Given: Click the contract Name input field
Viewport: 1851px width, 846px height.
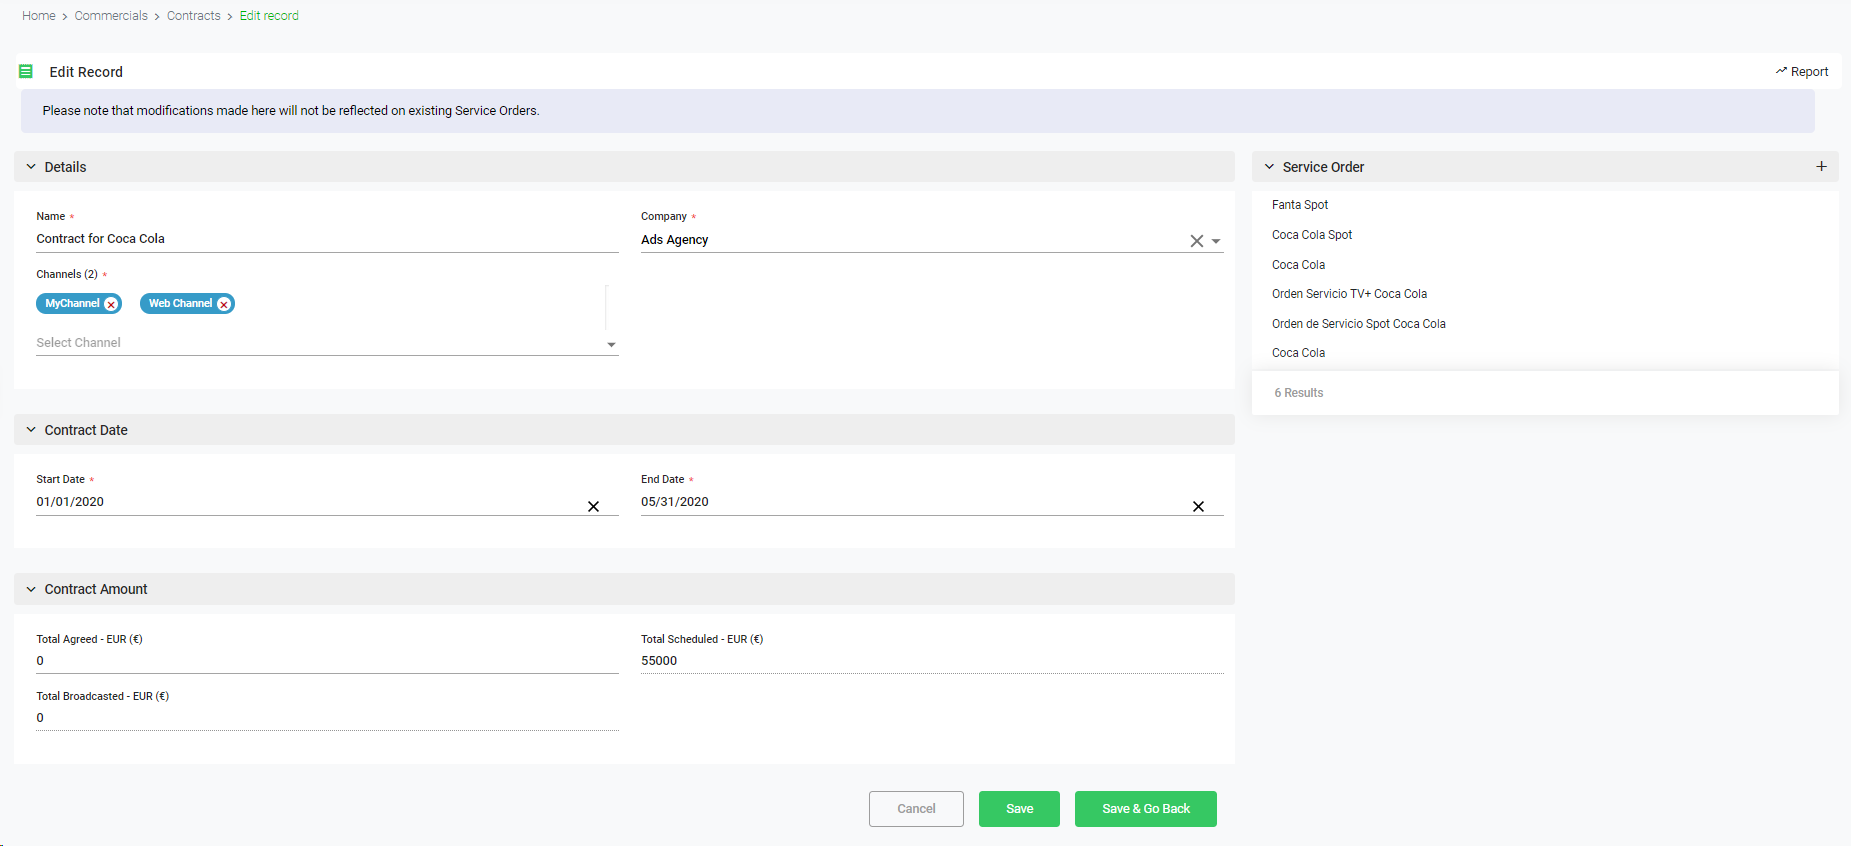Looking at the screenshot, I should pos(326,239).
